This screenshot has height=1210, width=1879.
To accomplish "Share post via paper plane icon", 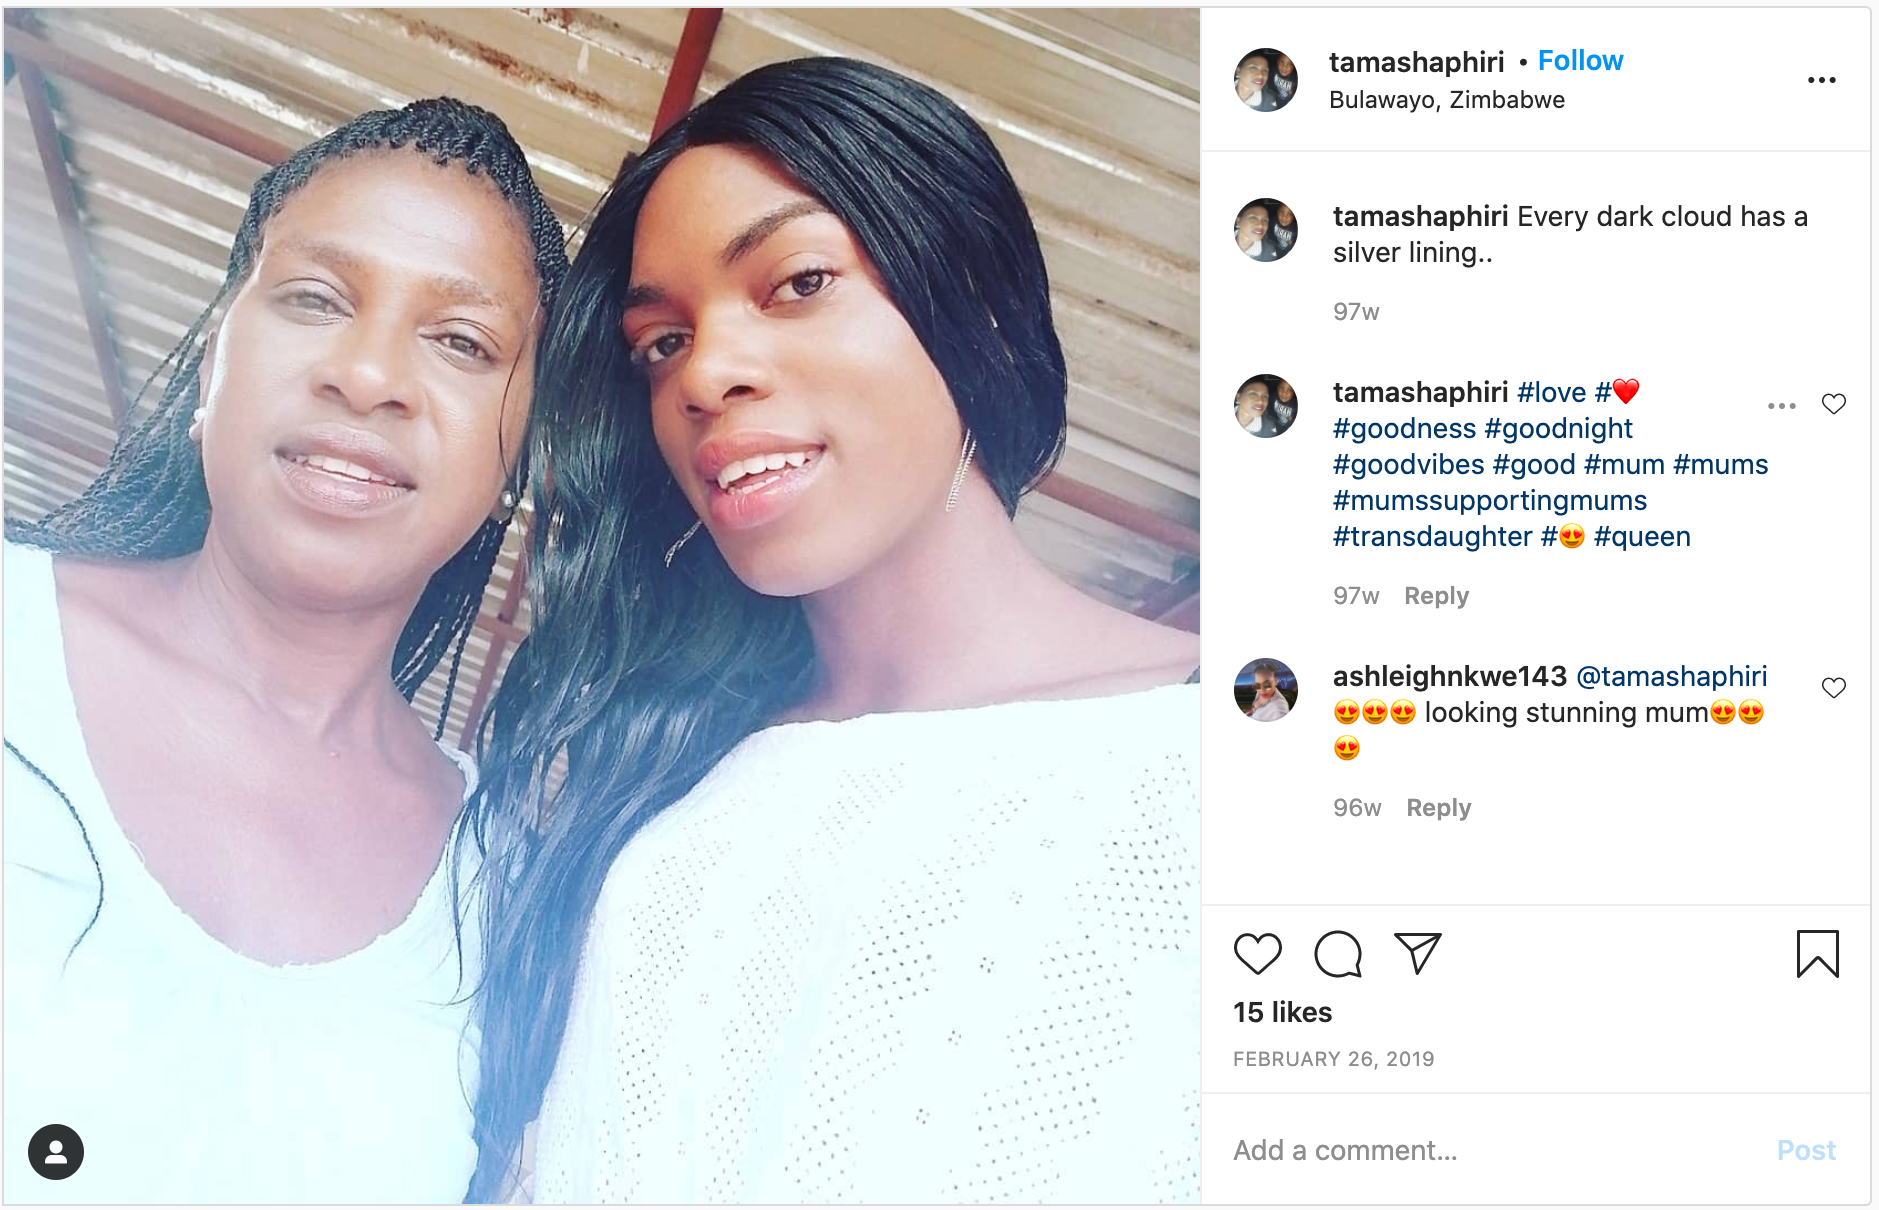I will point(1417,953).
